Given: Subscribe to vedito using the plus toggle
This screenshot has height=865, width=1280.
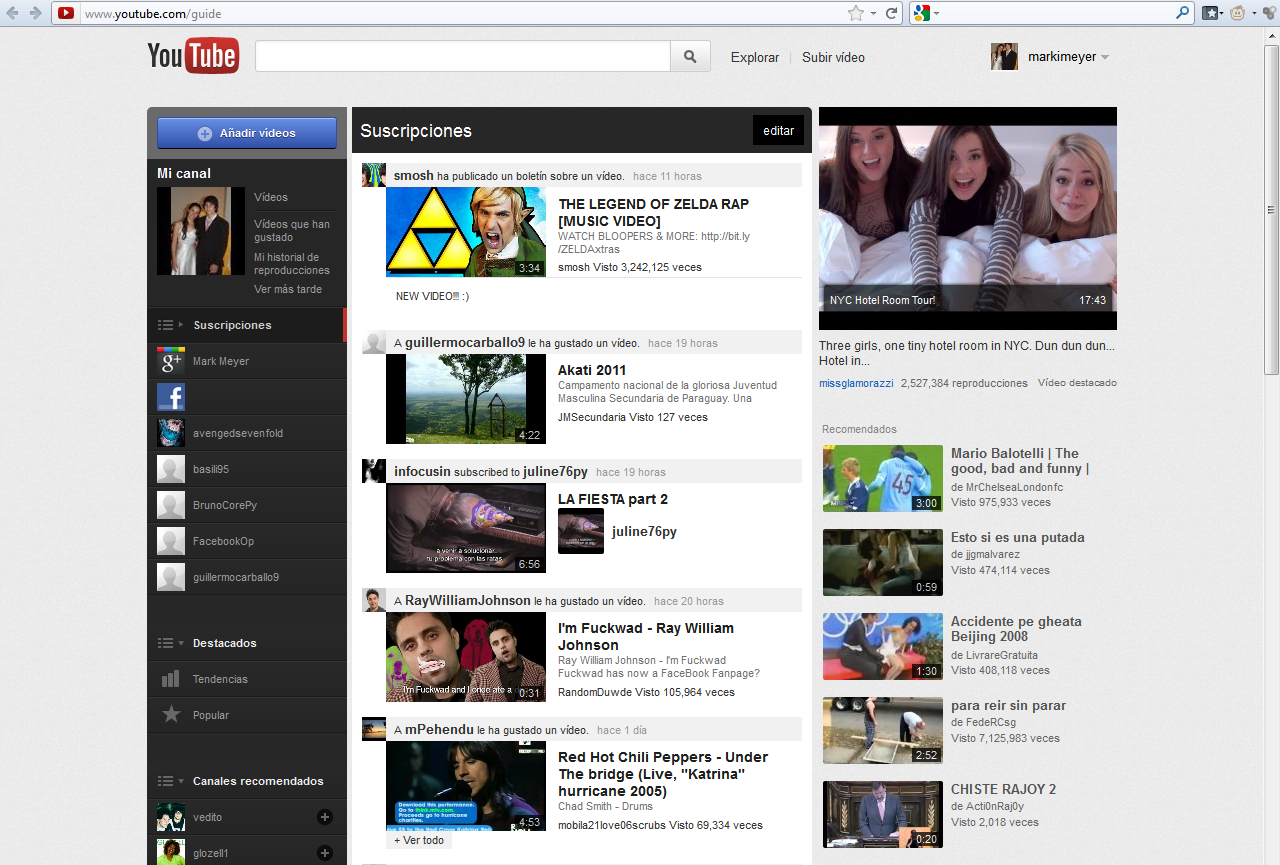Looking at the screenshot, I should (324, 817).
